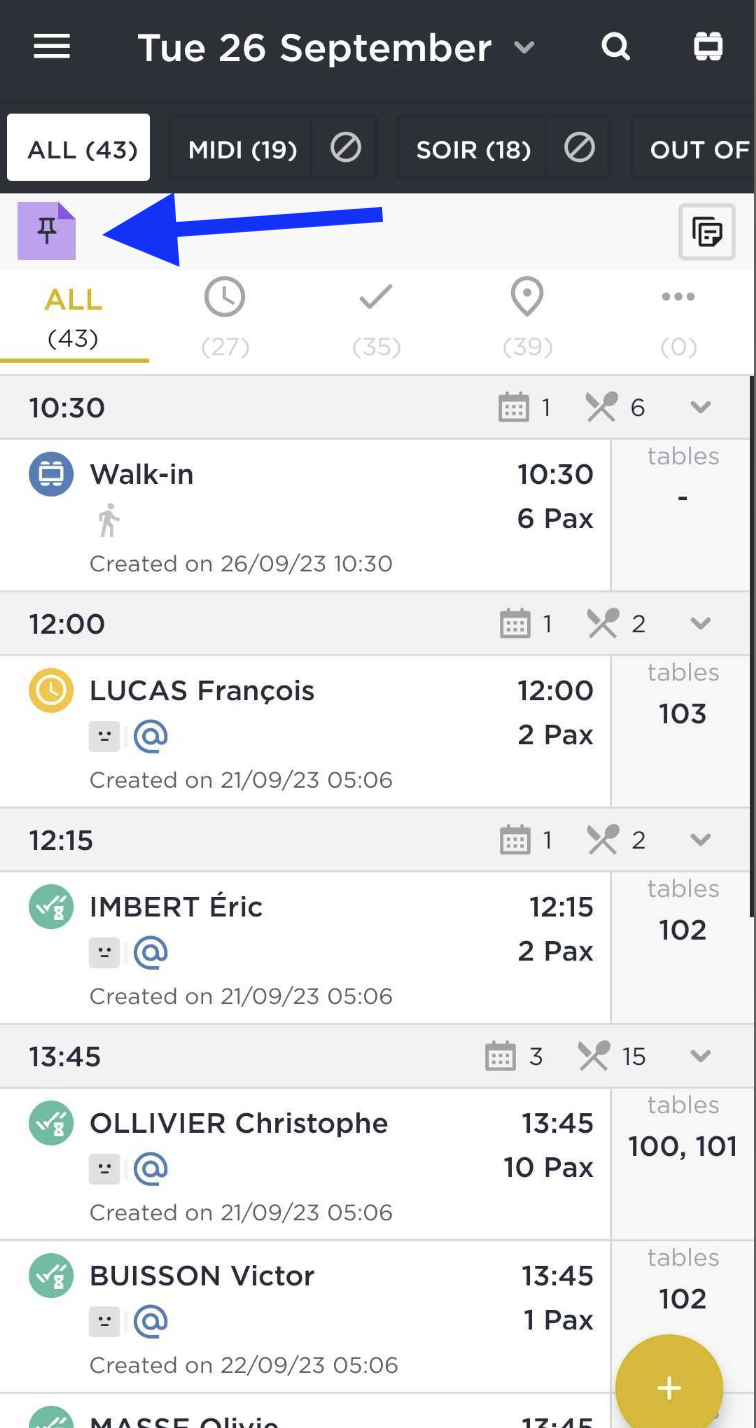Toggle block on MIDI service
This screenshot has height=1428, width=756.
pos(345,149)
